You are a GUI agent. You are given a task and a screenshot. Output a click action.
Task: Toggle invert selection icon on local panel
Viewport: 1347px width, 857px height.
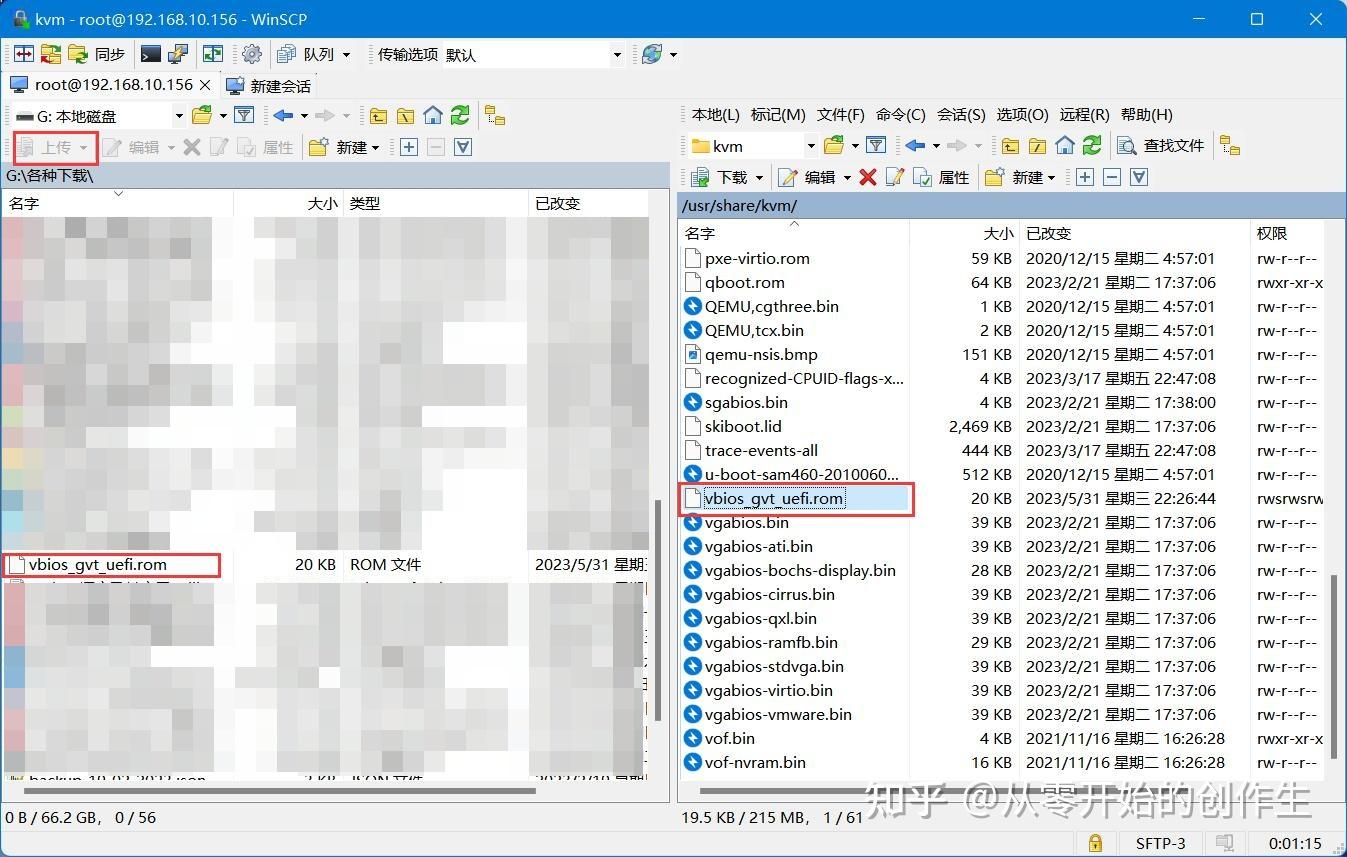pyautogui.click(x=463, y=147)
